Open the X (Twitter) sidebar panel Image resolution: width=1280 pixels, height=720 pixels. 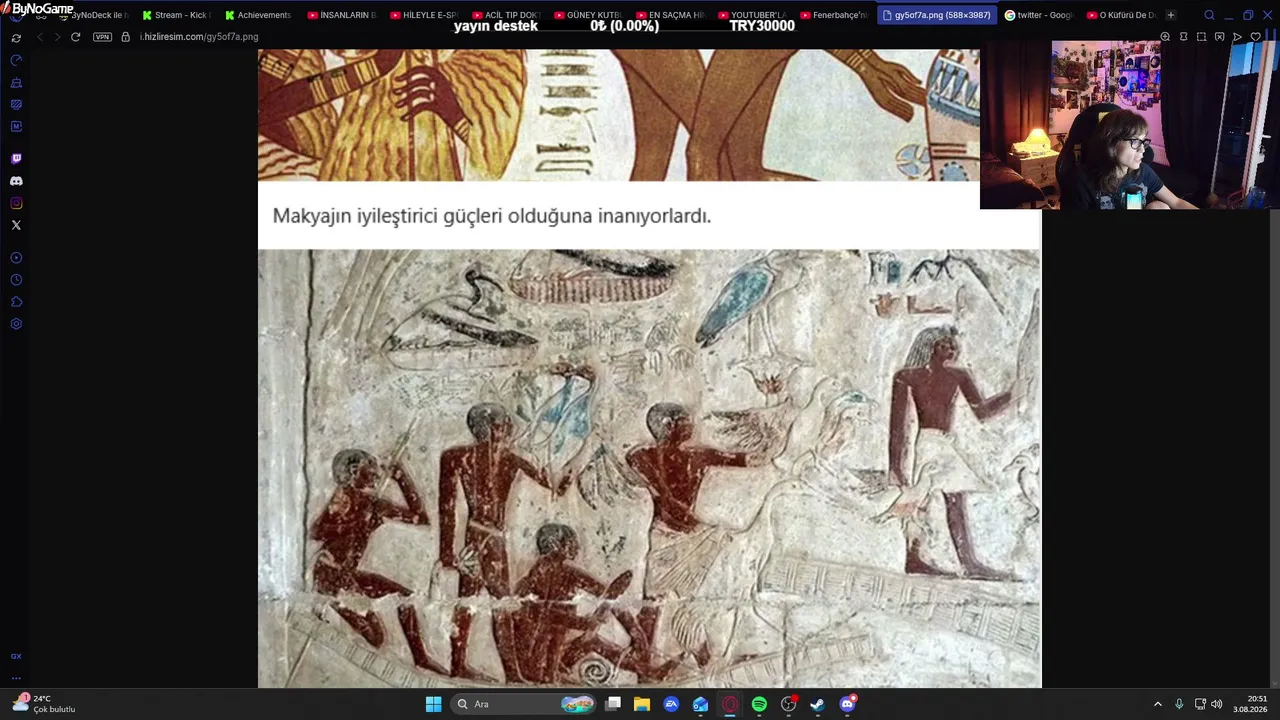click(x=16, y=225)
